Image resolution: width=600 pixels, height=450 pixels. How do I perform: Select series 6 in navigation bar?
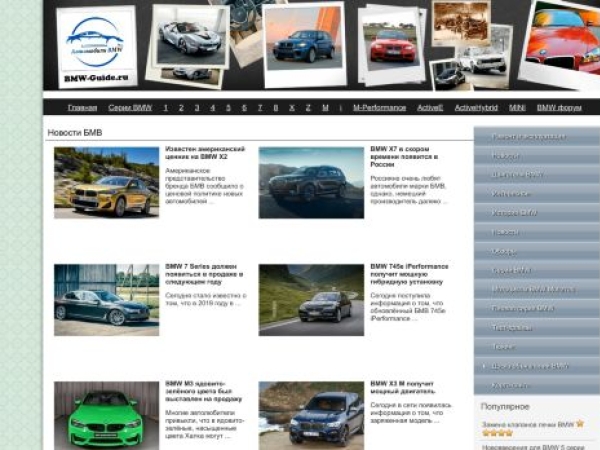click(244, 108)
